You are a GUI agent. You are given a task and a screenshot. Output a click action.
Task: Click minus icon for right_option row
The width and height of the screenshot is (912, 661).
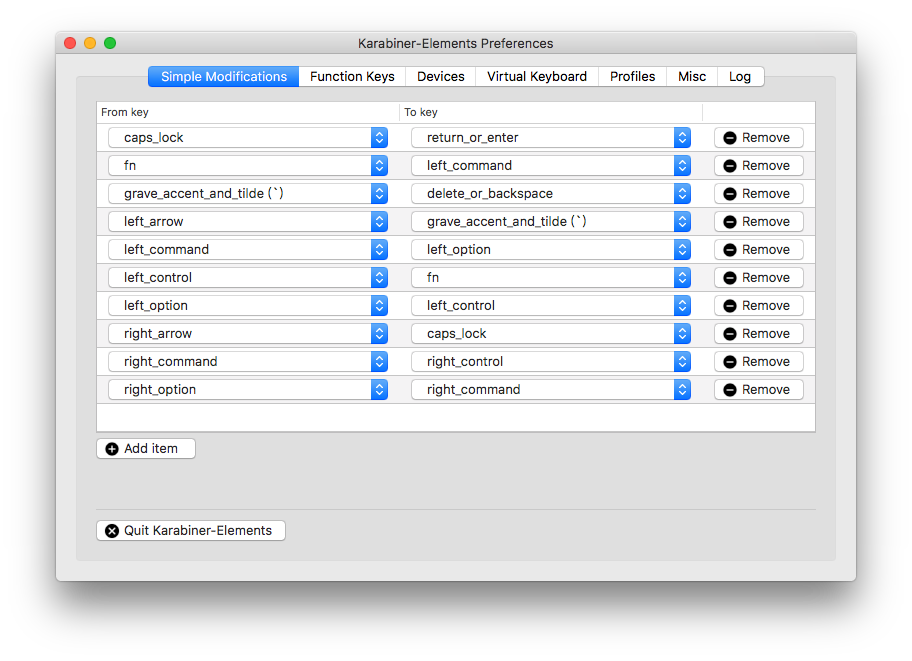pyautogui.click(x=730, y=390)
